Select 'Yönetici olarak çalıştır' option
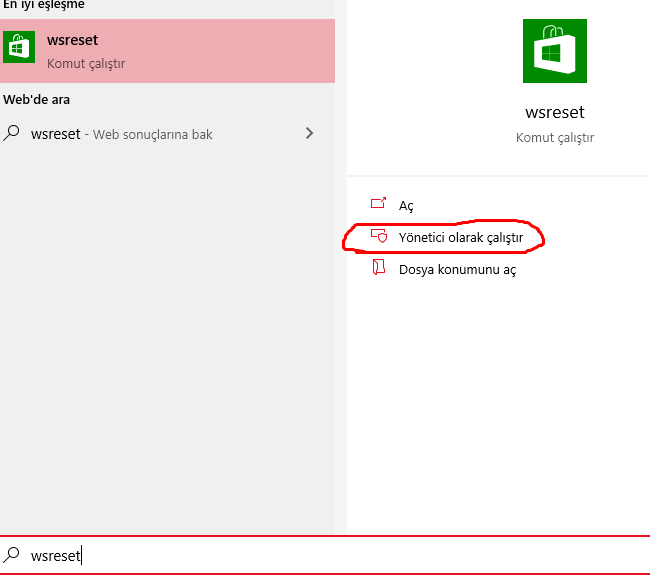 pos(460,238)
